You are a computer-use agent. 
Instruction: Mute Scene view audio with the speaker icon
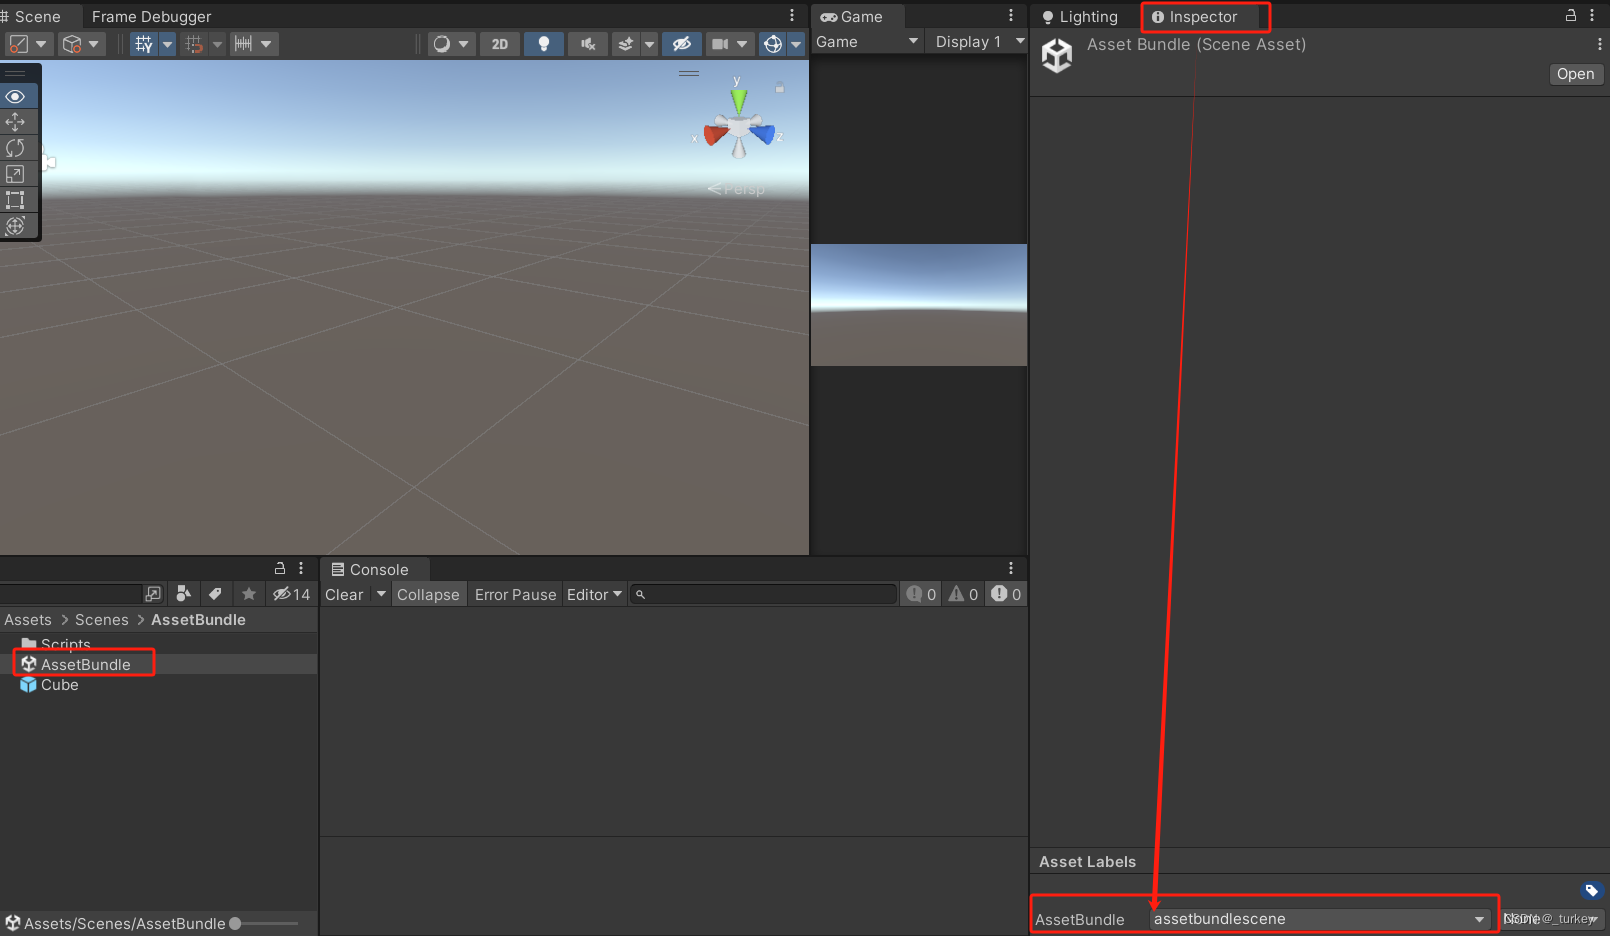(x=587, y=43)
